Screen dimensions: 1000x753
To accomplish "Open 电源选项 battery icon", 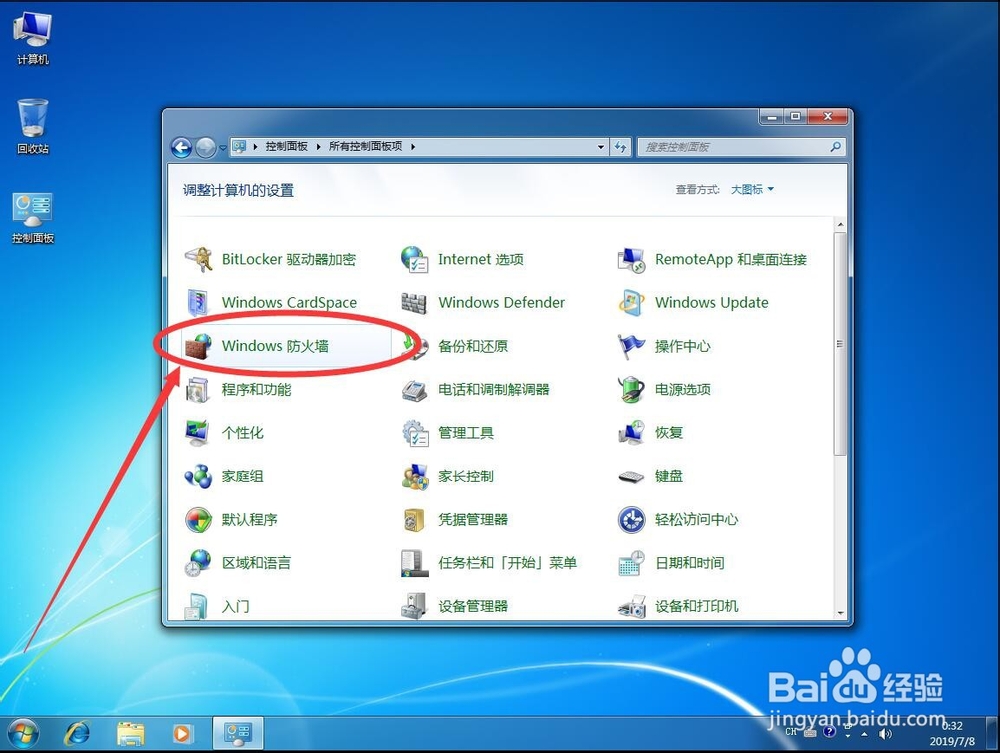I will pyautogui.click(x=632, y=390).
